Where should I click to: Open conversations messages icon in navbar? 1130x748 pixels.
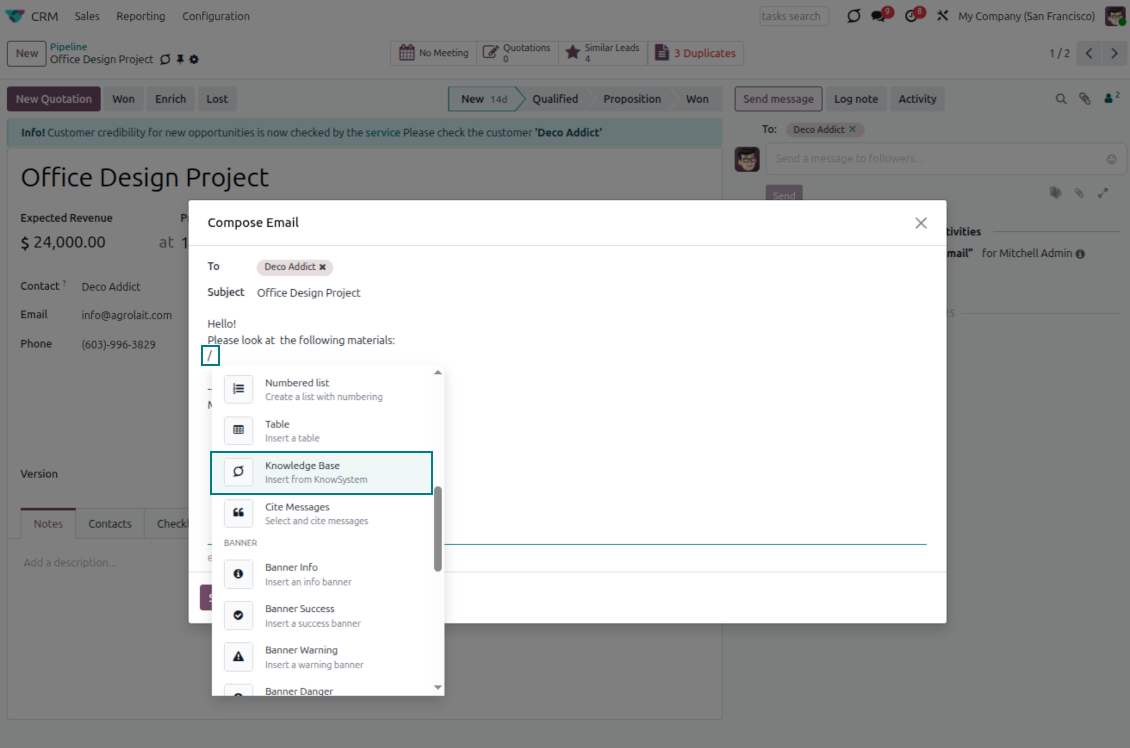click(879, 16)
